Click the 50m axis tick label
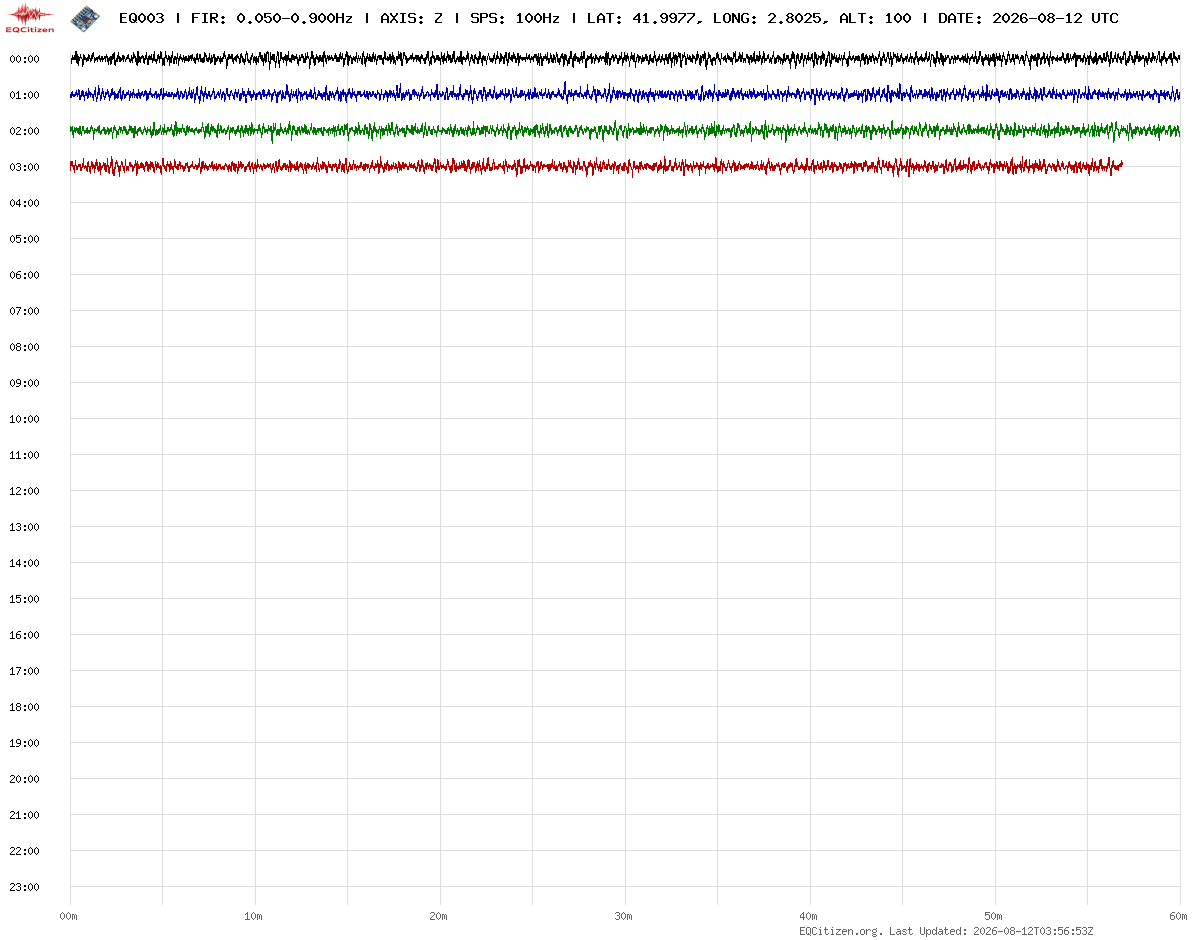1200x940 pixels. point(993,916)
